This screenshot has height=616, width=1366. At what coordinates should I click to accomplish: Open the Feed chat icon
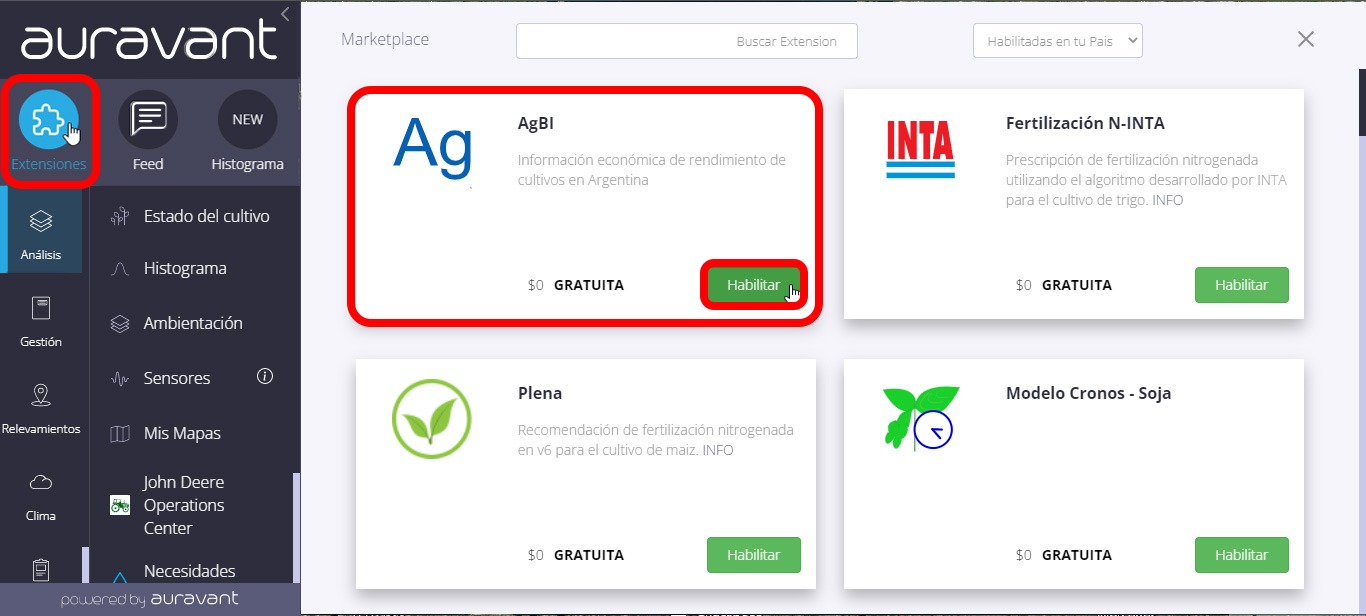[148, 119]
